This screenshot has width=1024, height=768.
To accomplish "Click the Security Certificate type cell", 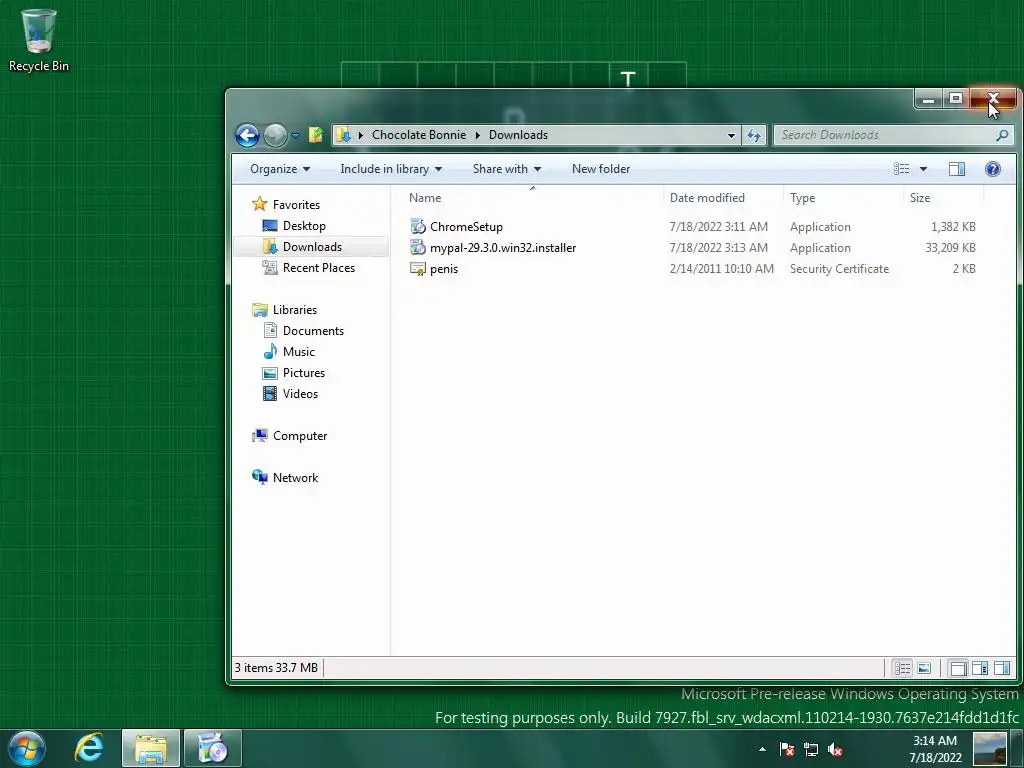I will coord(839,268).
